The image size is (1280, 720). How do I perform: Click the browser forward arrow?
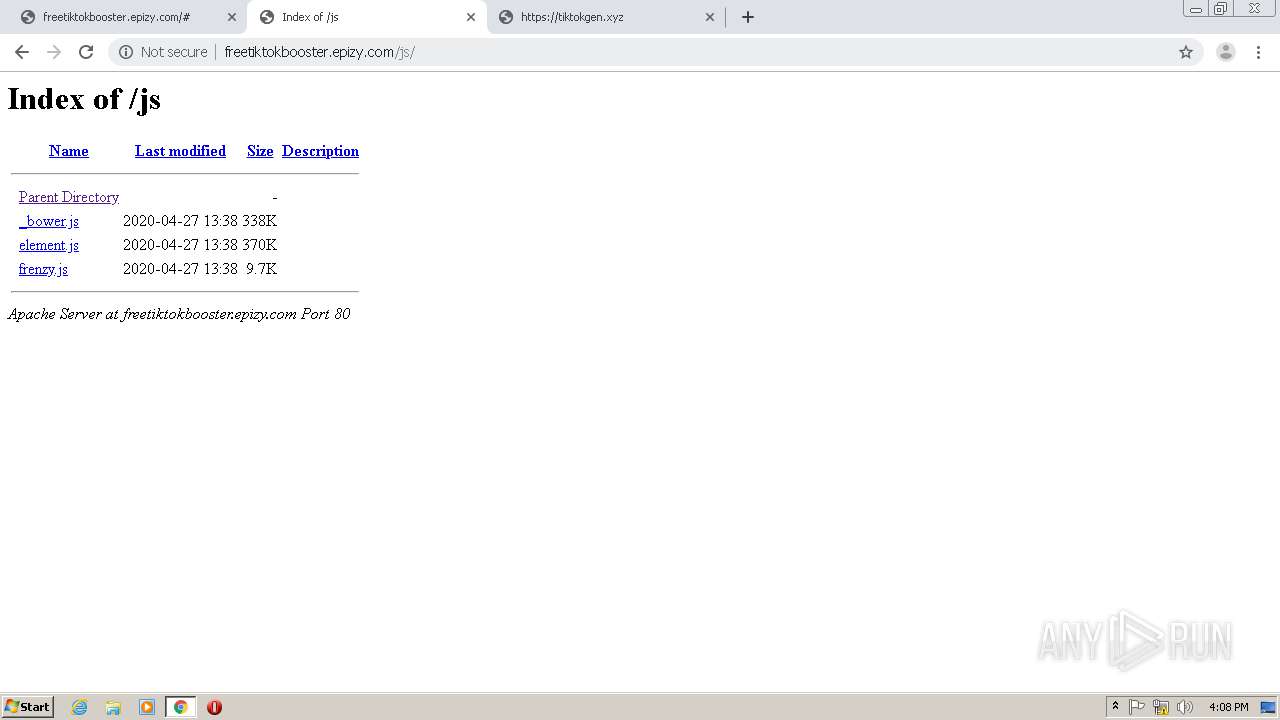54,52
